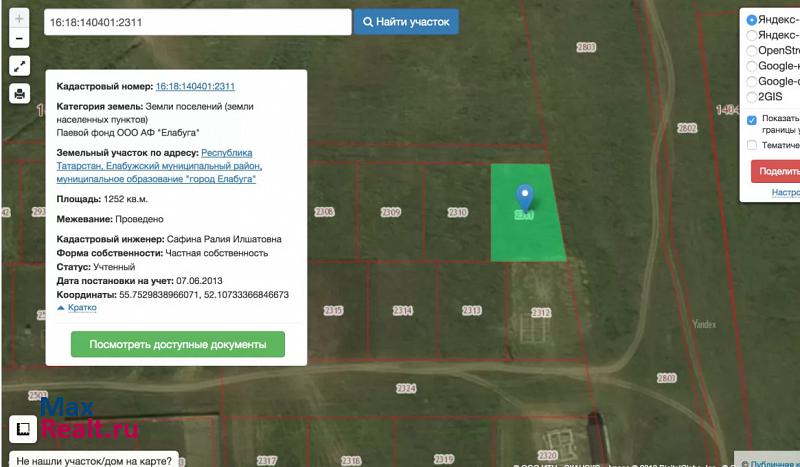Image resolution: width=800 pixels, height=467 pixels.
Task: Select the 2GIS map layer
Action: point(752,97)
